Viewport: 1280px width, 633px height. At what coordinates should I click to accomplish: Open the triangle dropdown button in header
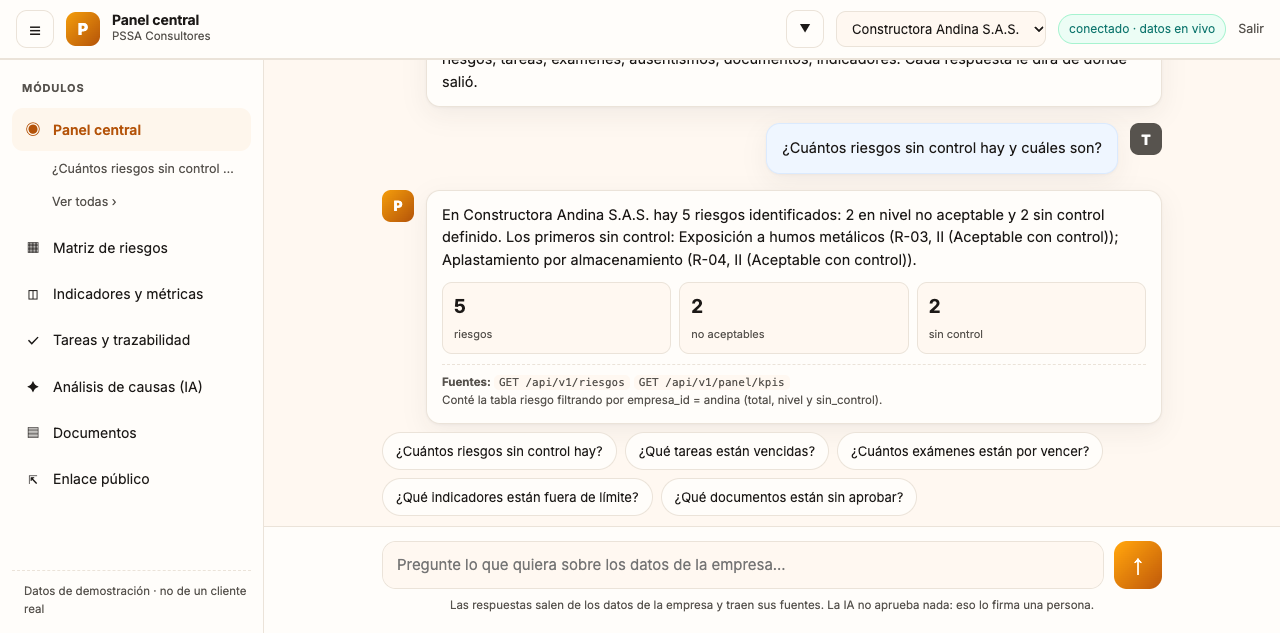pos(805,29)
